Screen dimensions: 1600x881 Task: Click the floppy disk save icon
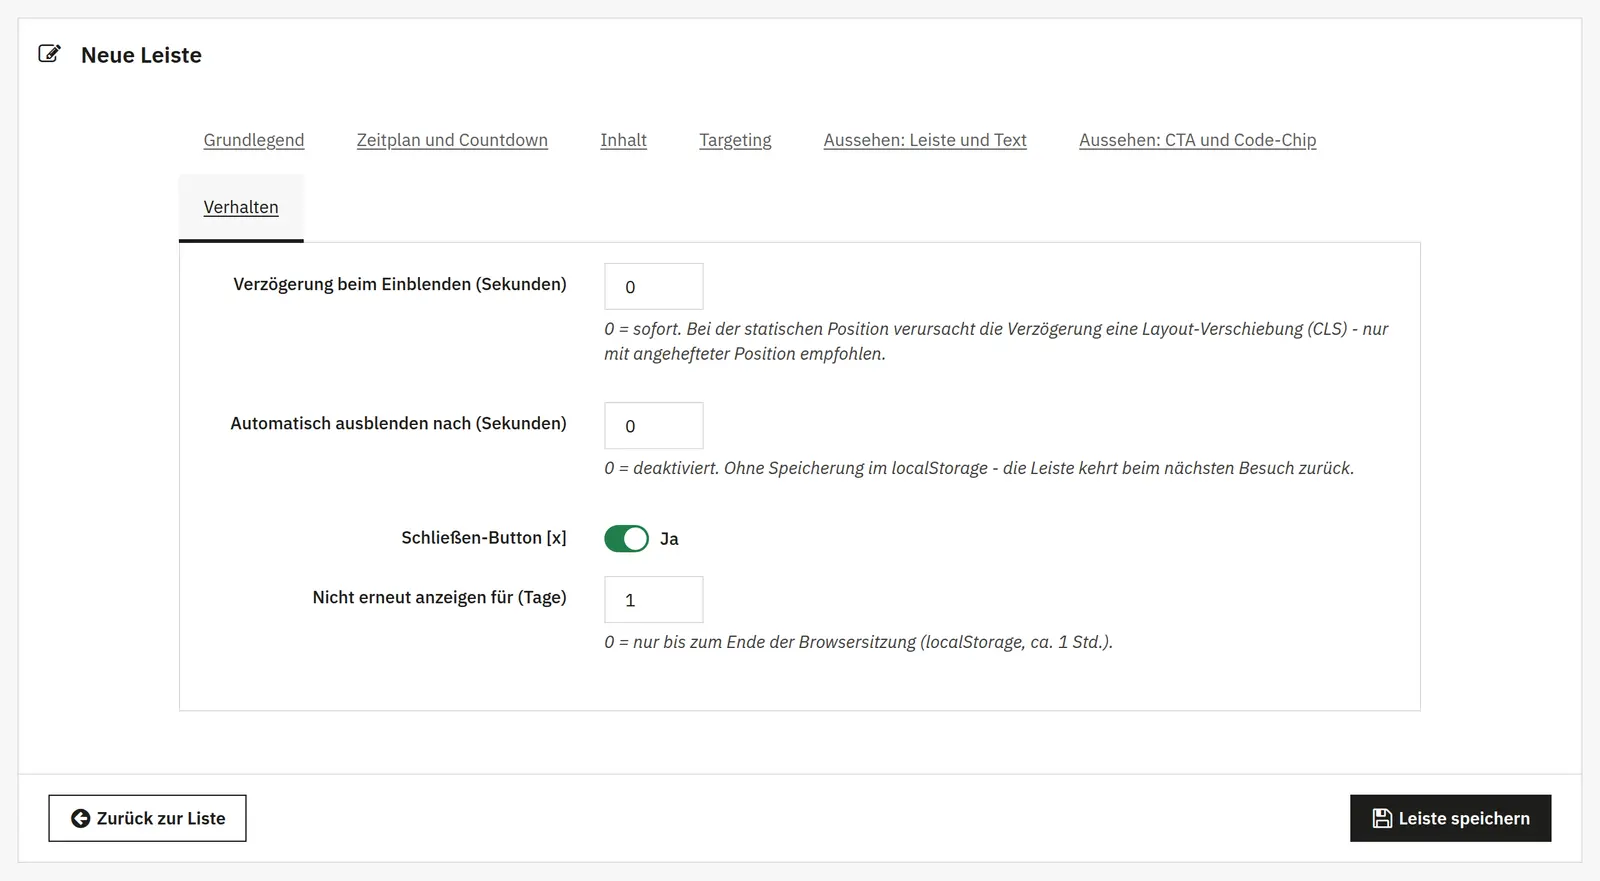(1382, 818)
